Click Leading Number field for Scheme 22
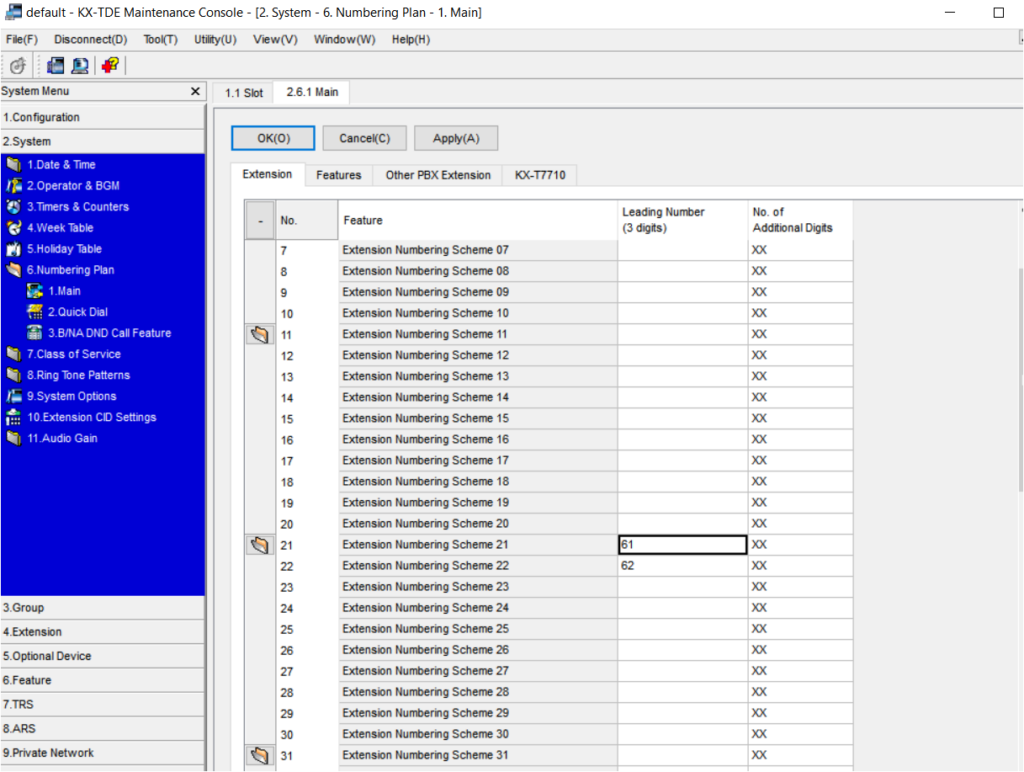The height and width of the screenshot is (772, 1024). click(x=682, y=566)
